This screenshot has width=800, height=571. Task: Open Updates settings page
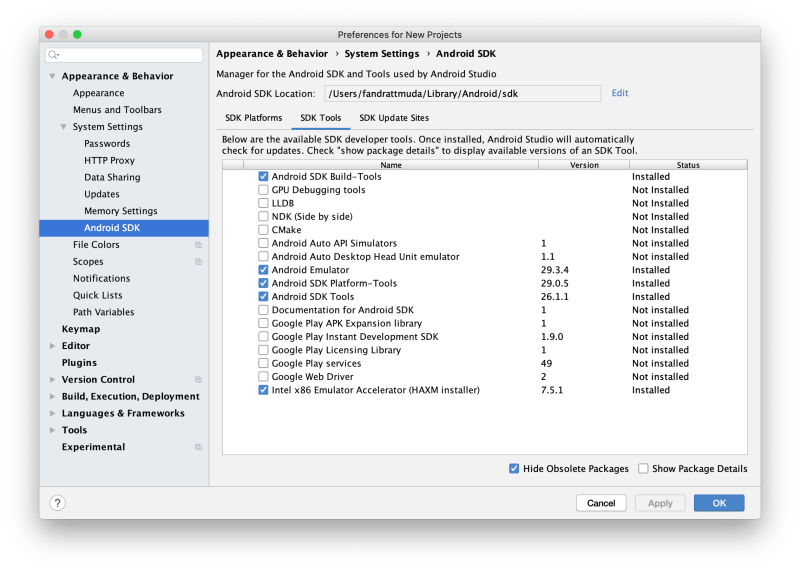[x=102, y=194]
